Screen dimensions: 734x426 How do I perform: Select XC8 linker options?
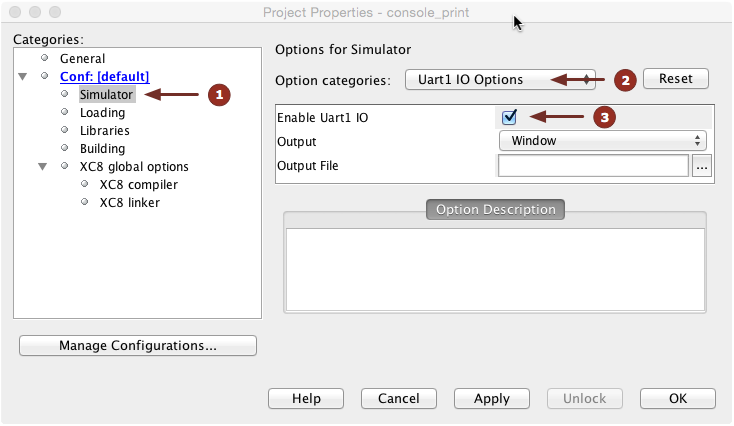[129, 203]
